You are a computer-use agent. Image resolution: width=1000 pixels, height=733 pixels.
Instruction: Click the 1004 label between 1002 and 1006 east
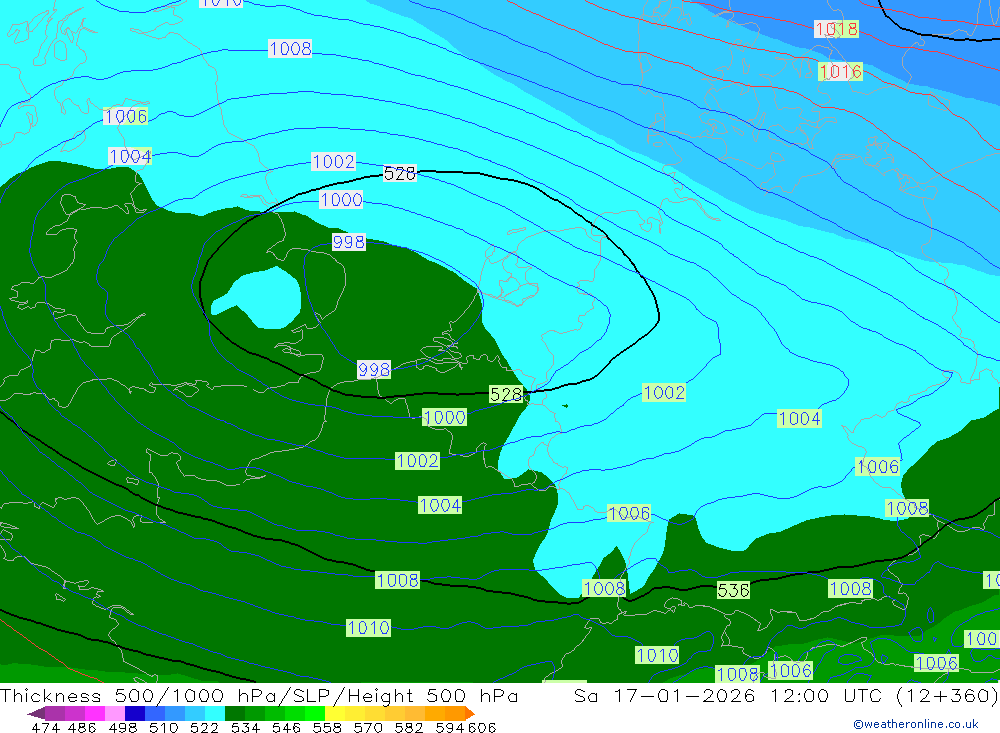(x=799, y=418)
